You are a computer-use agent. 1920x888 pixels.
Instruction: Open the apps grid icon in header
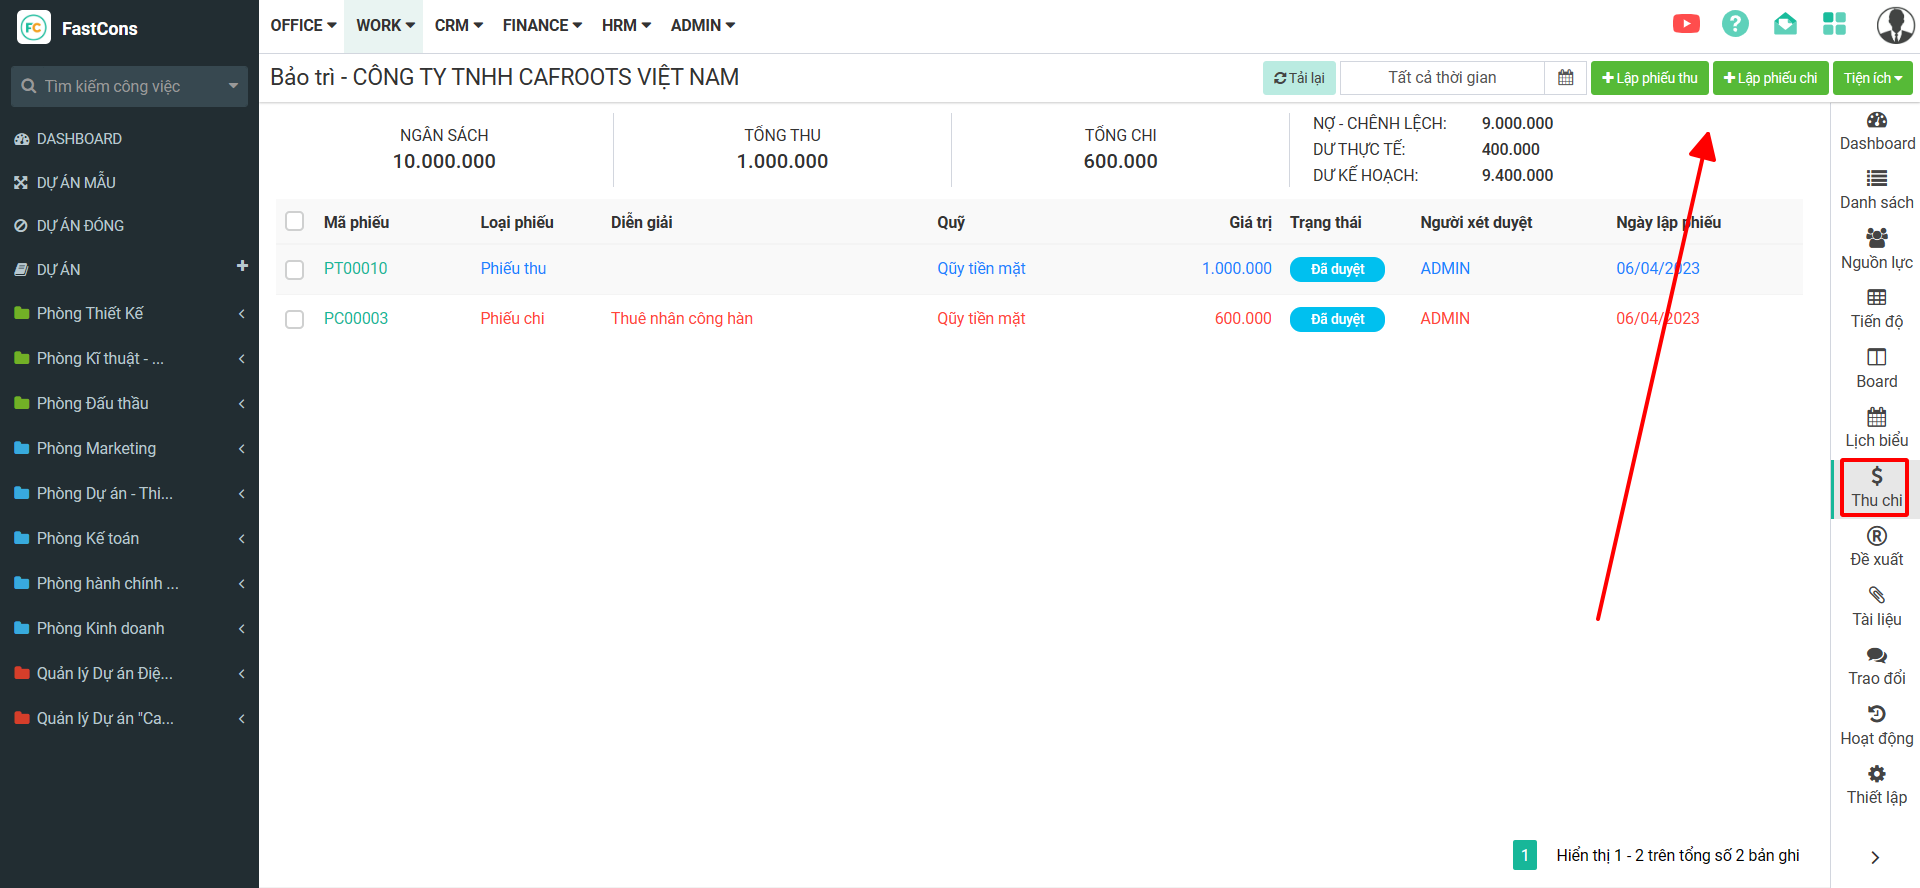point(1834,24)
